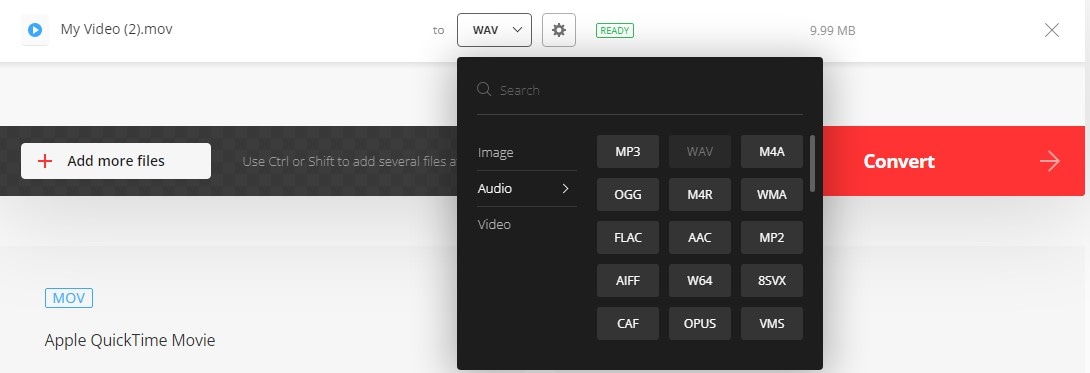1090x373 pixels.
Task: Pick the M4A format option
Action: tap(772, 151)
